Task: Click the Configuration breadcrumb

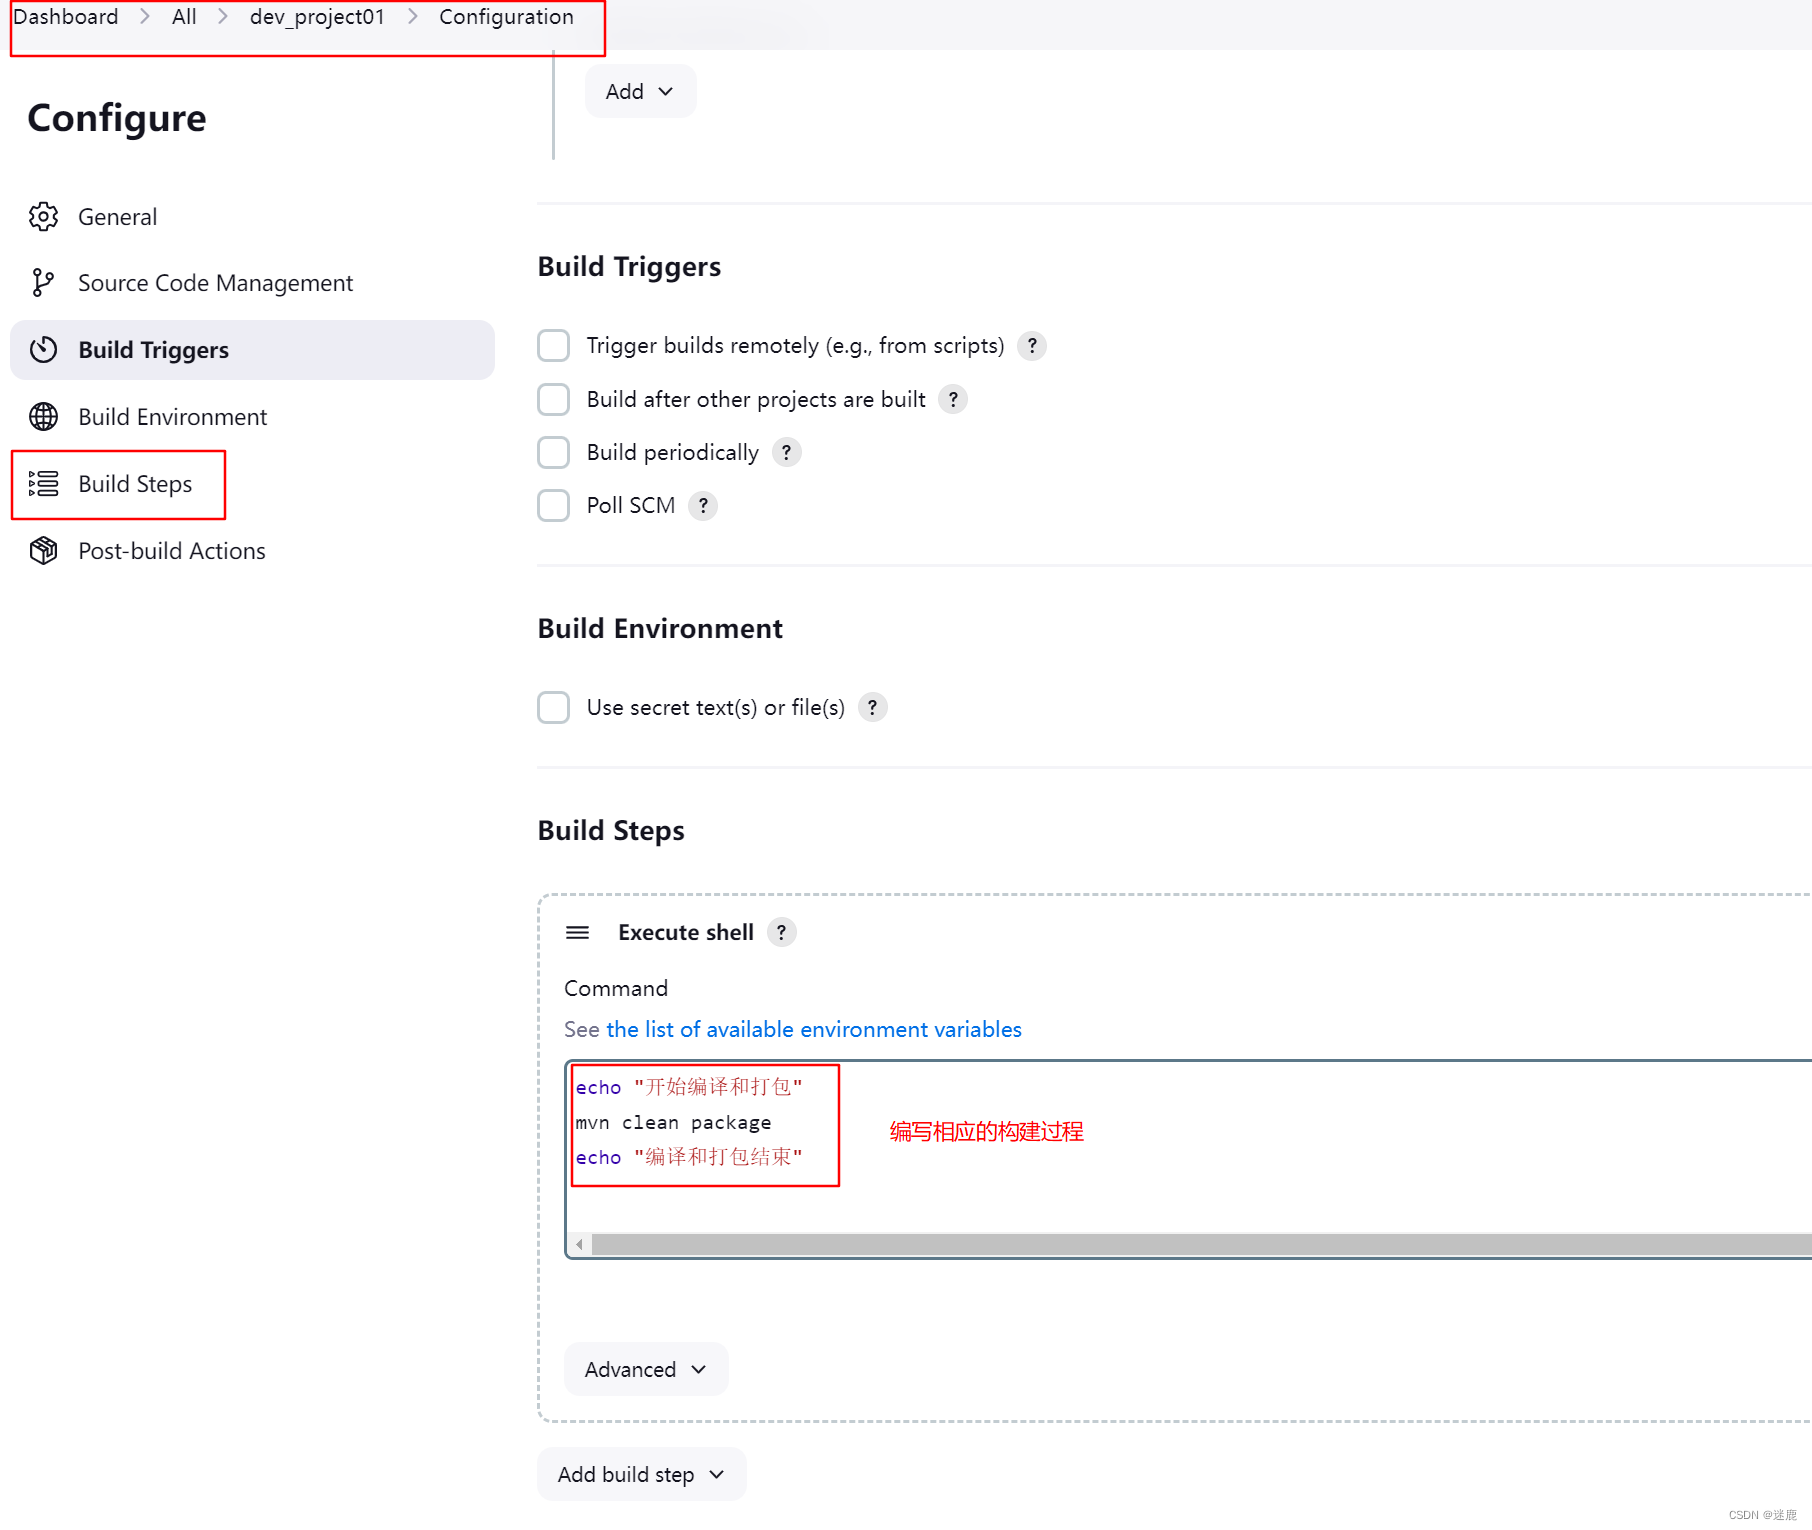Action: point(506,17)
